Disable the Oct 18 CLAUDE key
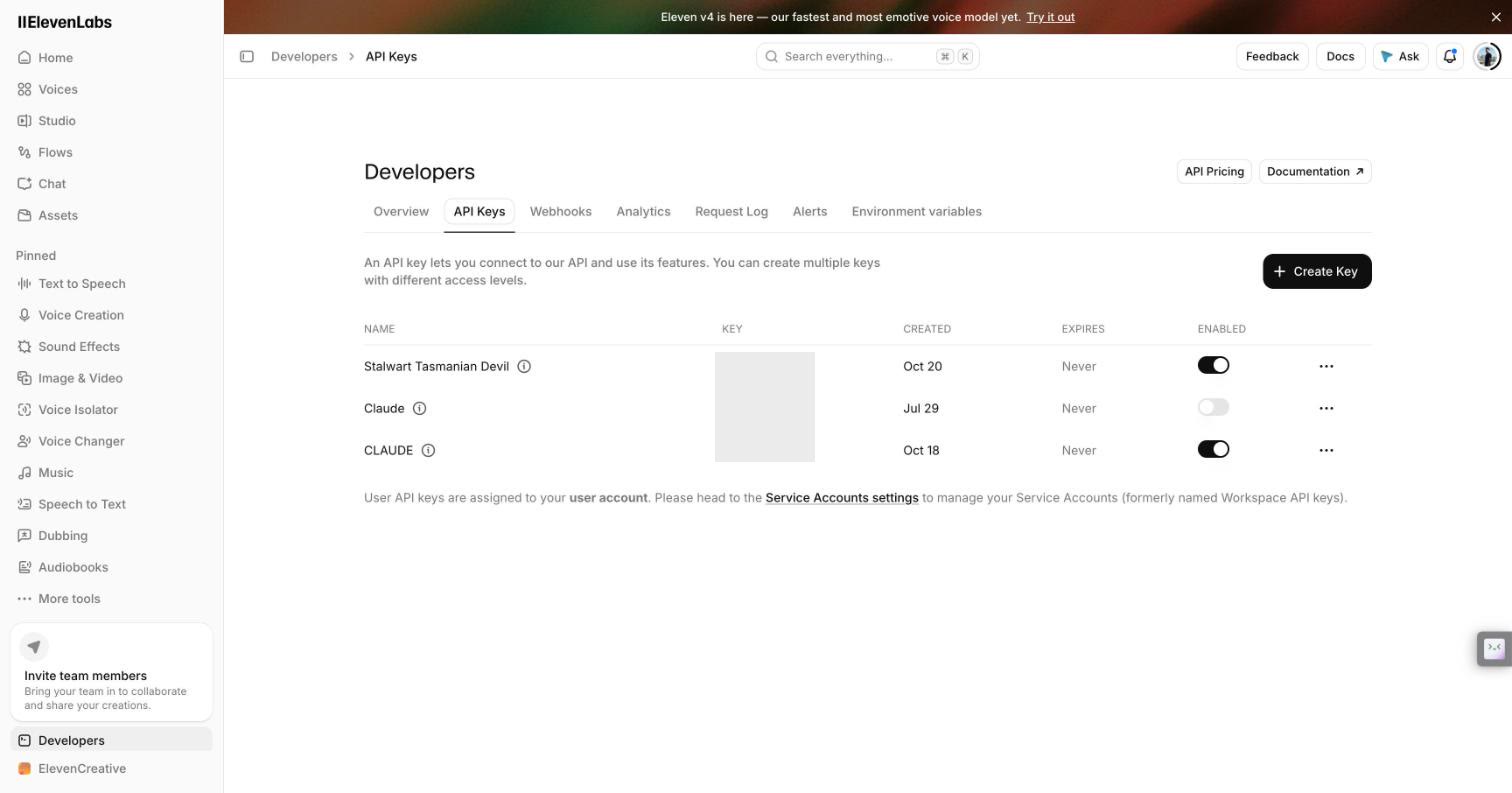The width and height of the screenshot is (1512, 793). tap(1213, 450)
